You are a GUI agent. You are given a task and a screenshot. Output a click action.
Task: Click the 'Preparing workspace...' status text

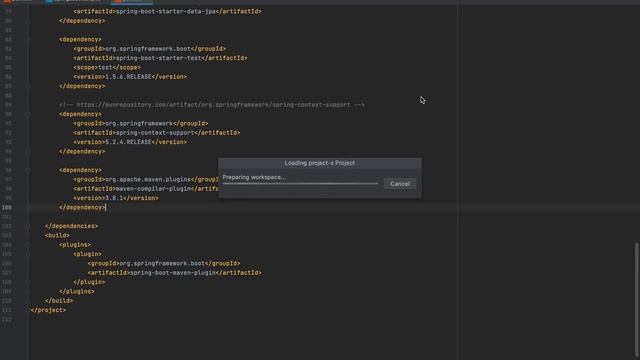point(254,177)
